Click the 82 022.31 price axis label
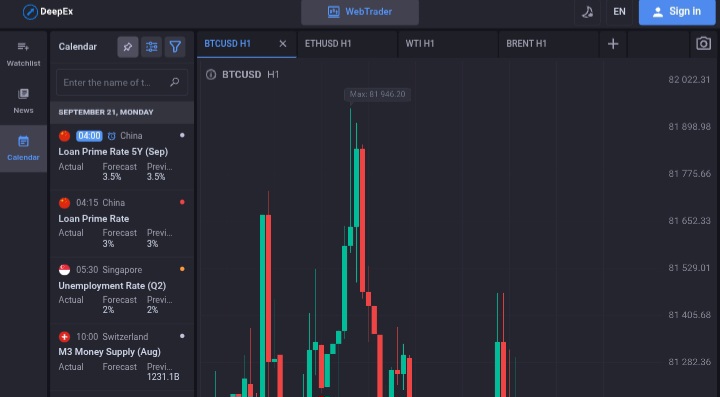The width and height of the screenshot is (720, 397). [x=689, y=79]
